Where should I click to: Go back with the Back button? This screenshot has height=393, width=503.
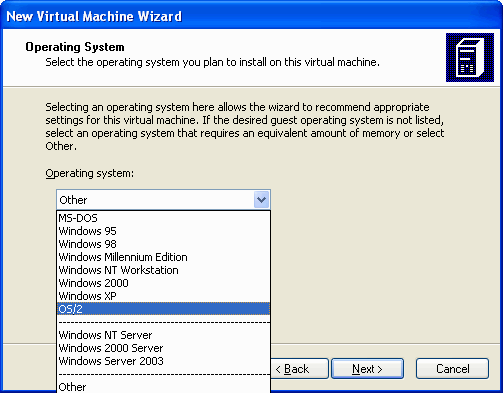pos(299,369)
